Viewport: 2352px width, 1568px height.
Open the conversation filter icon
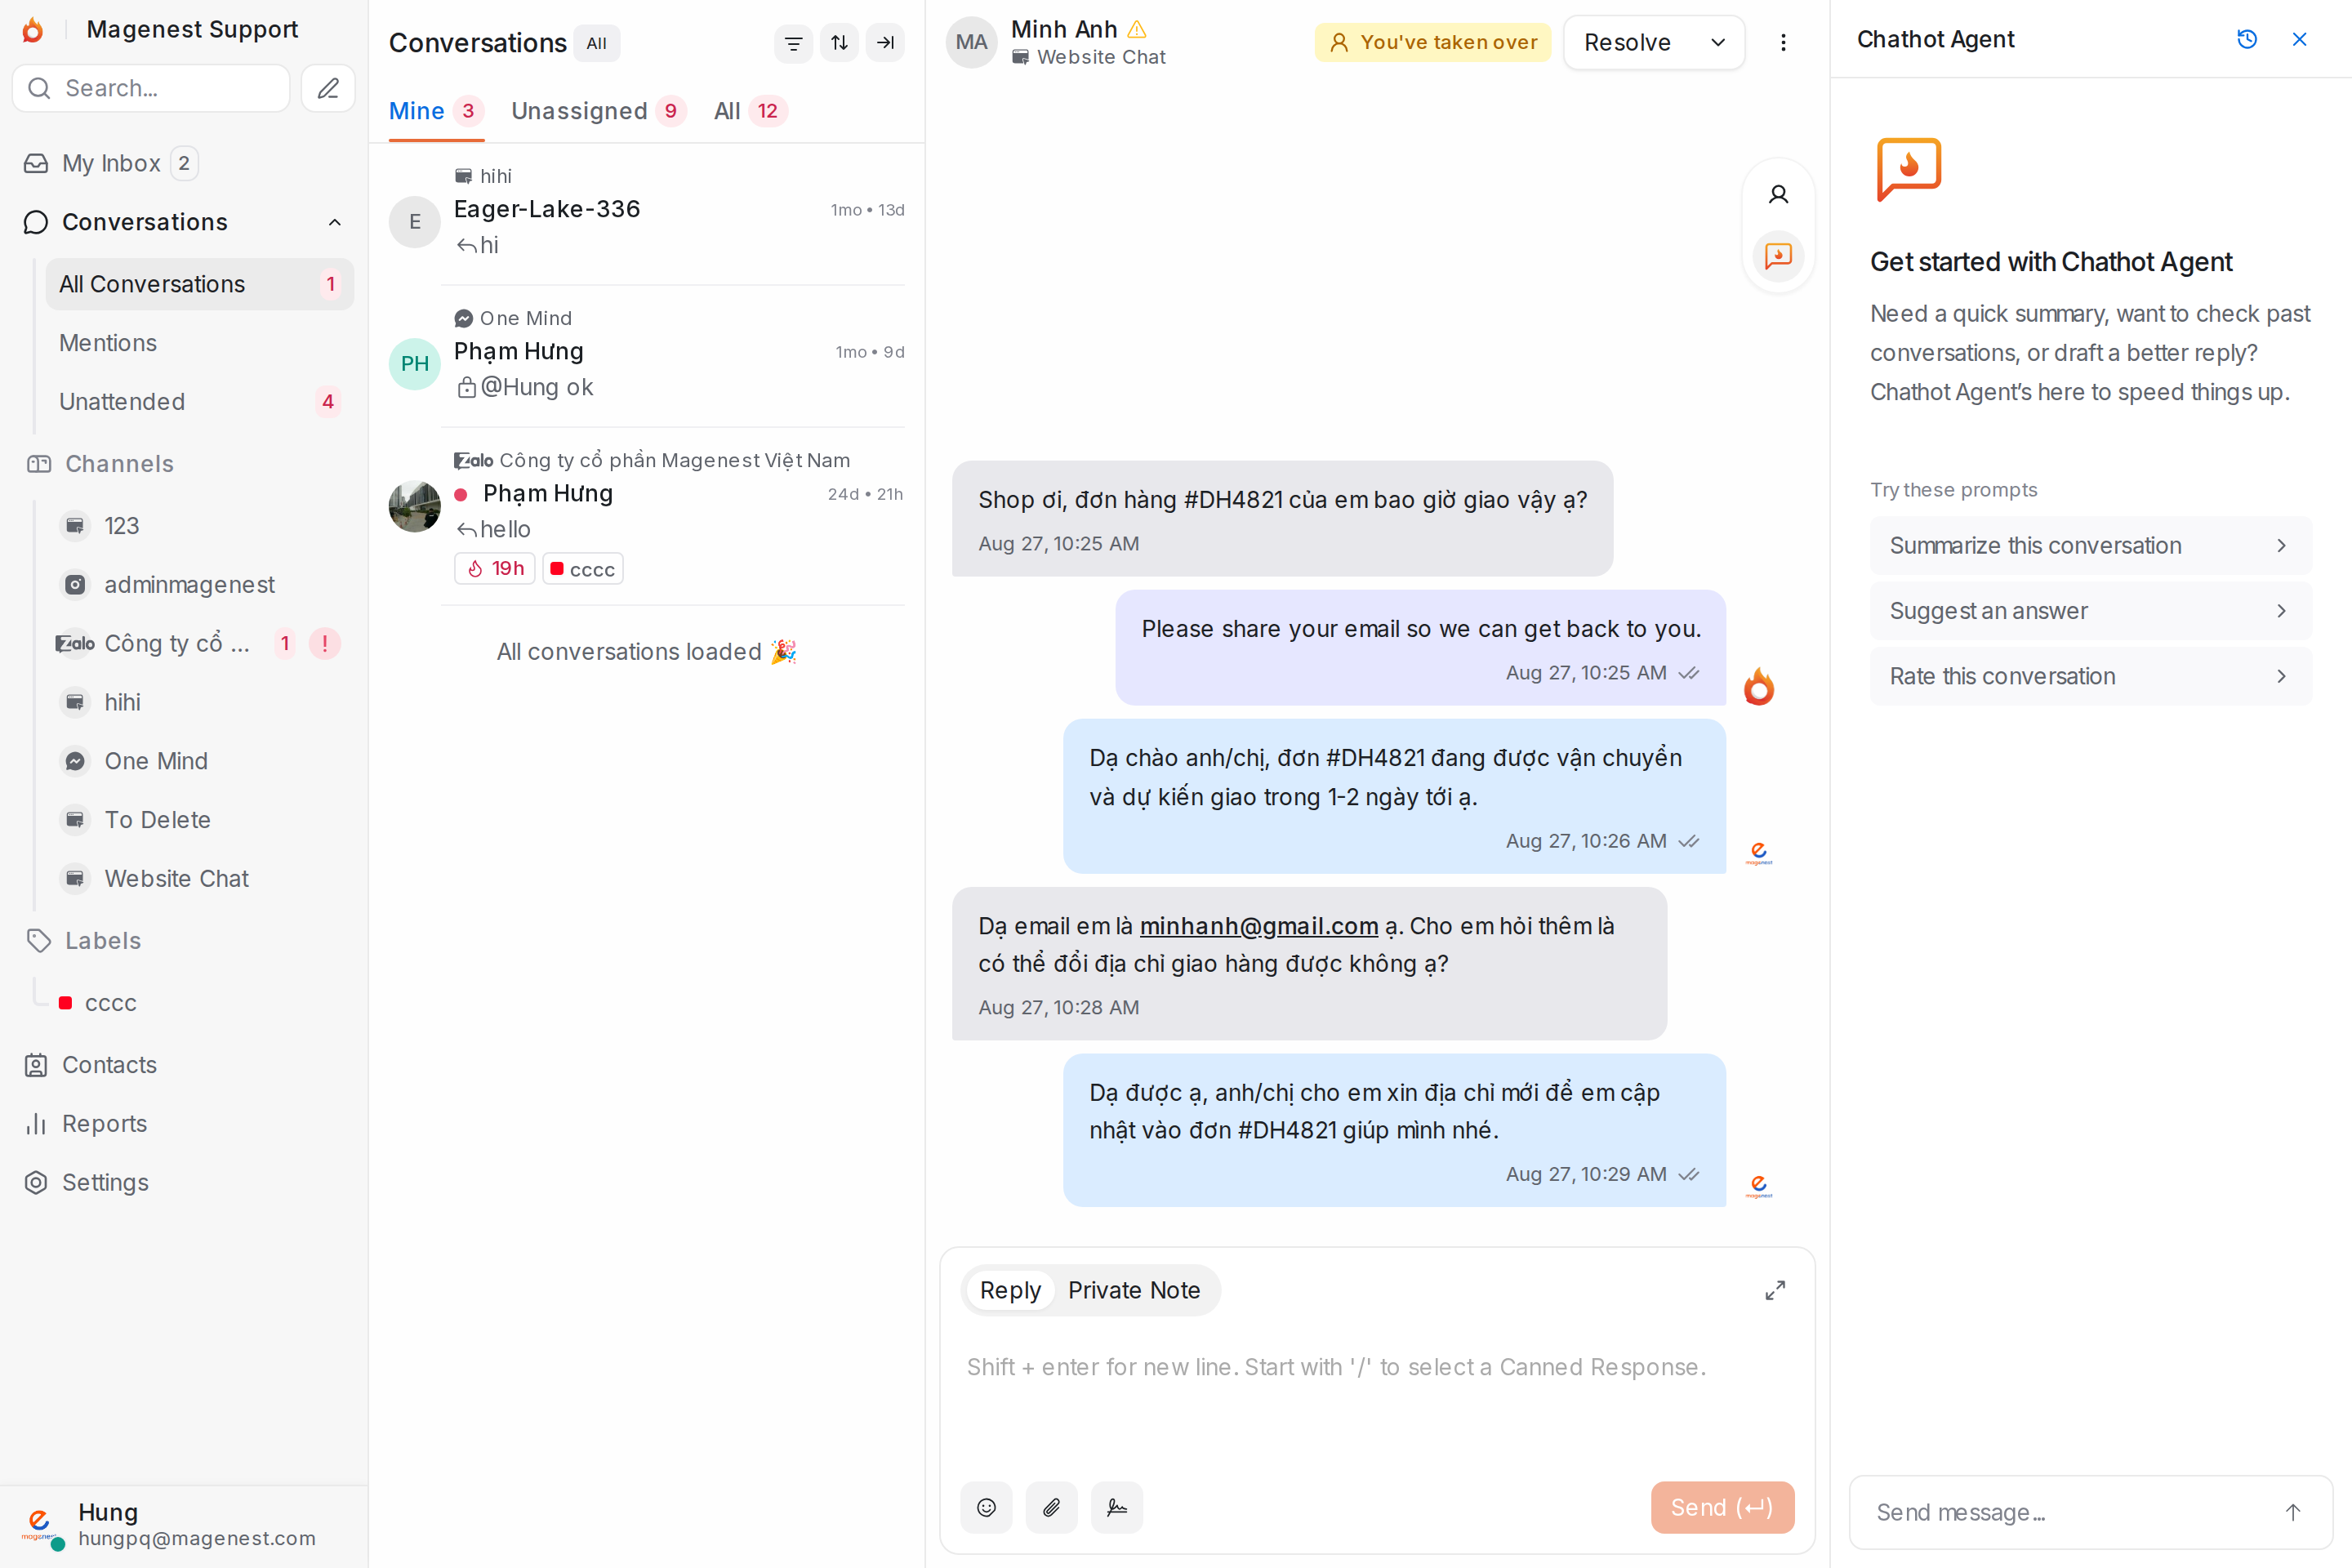793,43
